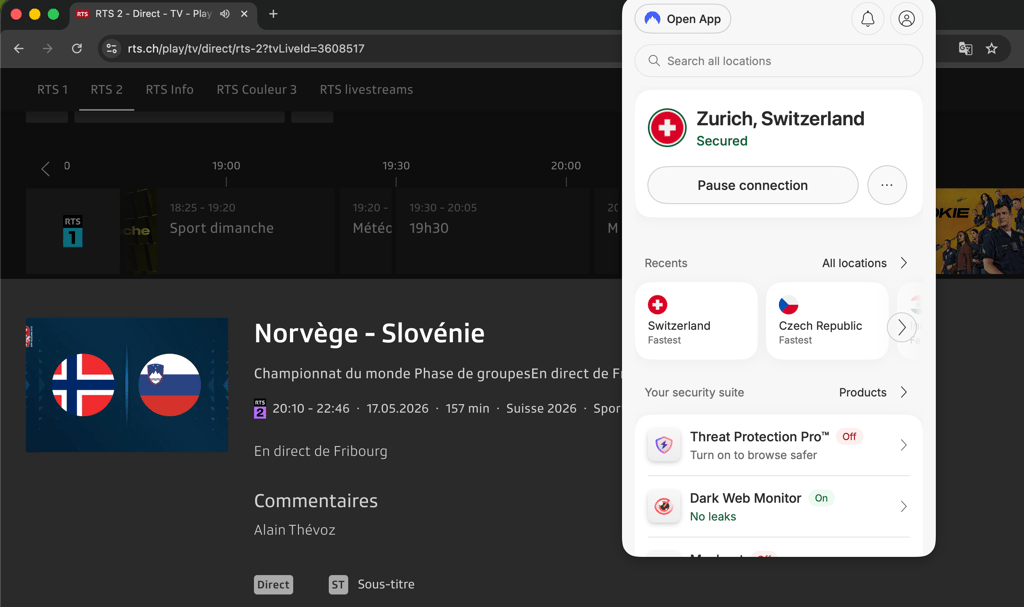Open a new browser tab

pyautogui.click(x=273, y=14)
